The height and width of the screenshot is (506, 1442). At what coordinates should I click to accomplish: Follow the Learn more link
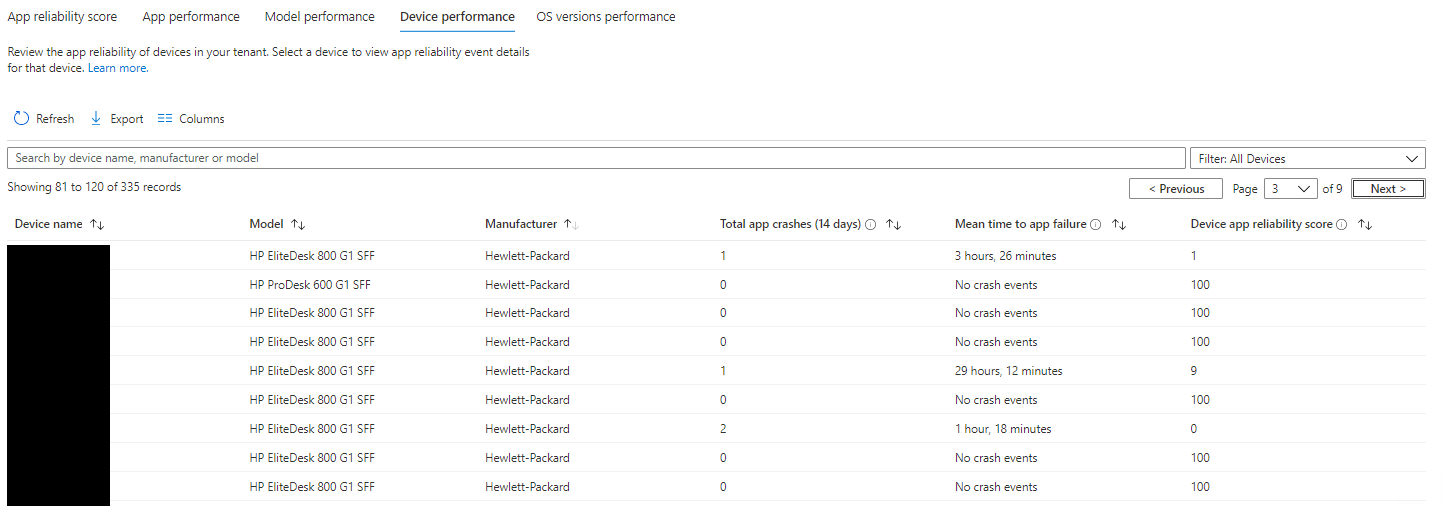(117, 68)
